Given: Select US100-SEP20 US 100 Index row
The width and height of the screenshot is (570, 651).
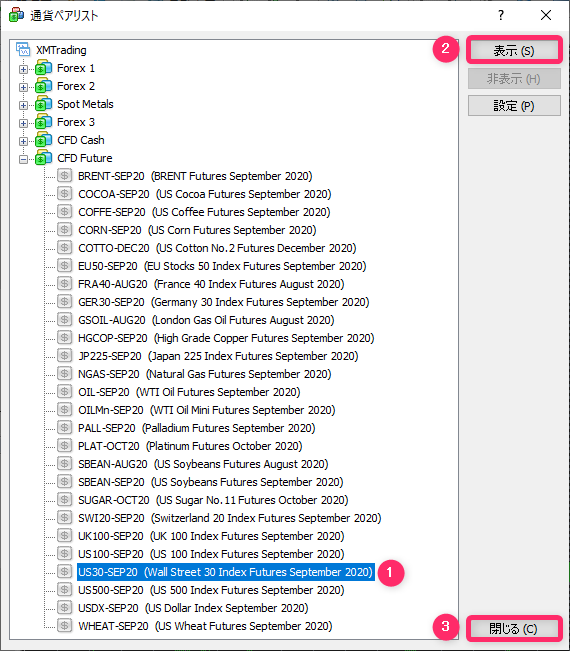Looking at the screenshot, I should pyautogui.click(x=211, y=554).
